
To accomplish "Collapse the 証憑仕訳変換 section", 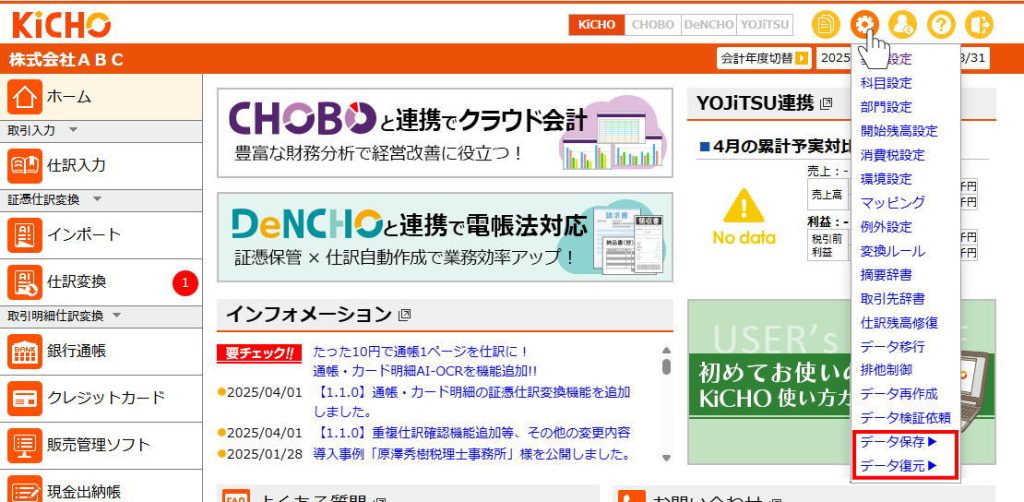I will point(97,199).
